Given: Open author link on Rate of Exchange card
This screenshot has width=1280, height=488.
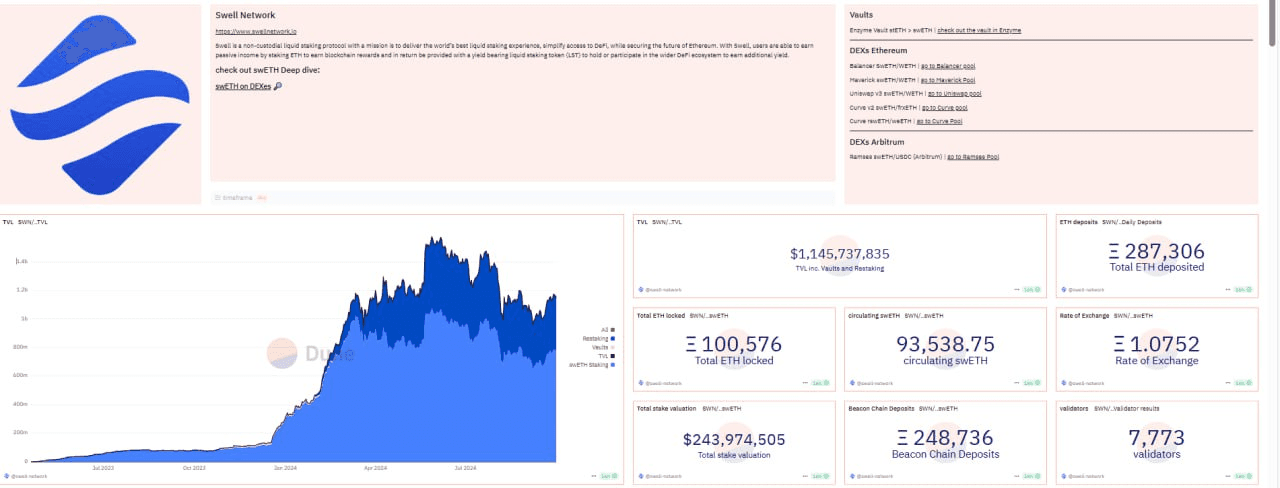Looking at the screenshot, I should pos(1081,383).
